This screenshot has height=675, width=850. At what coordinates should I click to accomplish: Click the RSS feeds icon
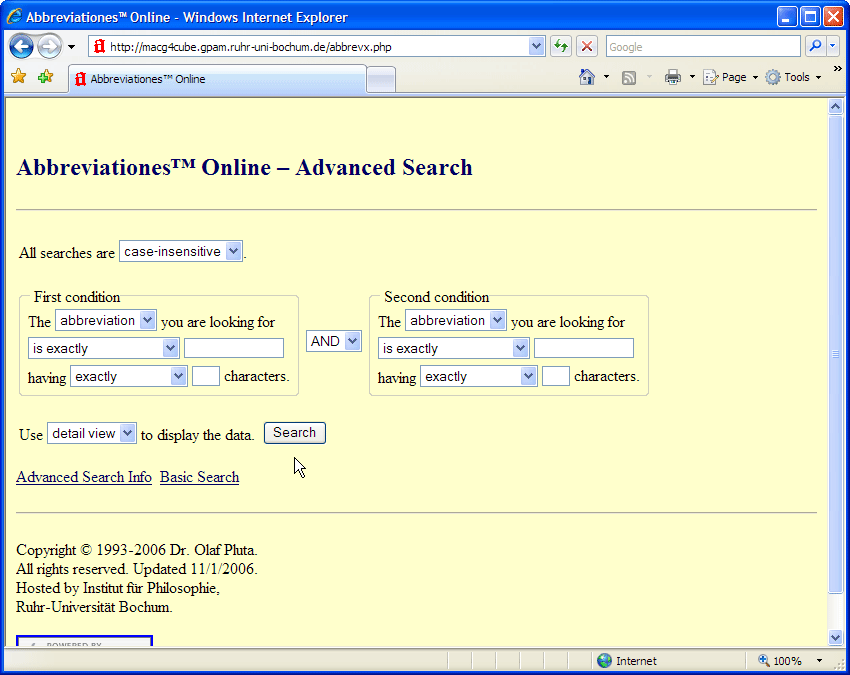(629, 77)
